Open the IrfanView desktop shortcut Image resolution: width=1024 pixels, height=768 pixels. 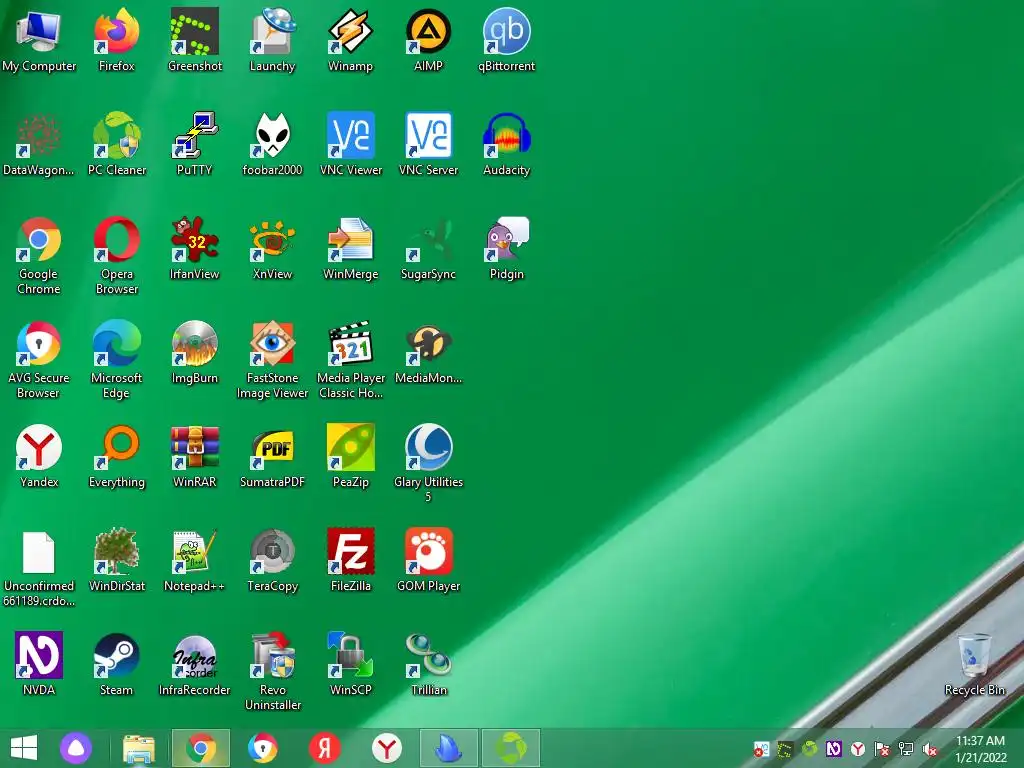tap(195, 248)
